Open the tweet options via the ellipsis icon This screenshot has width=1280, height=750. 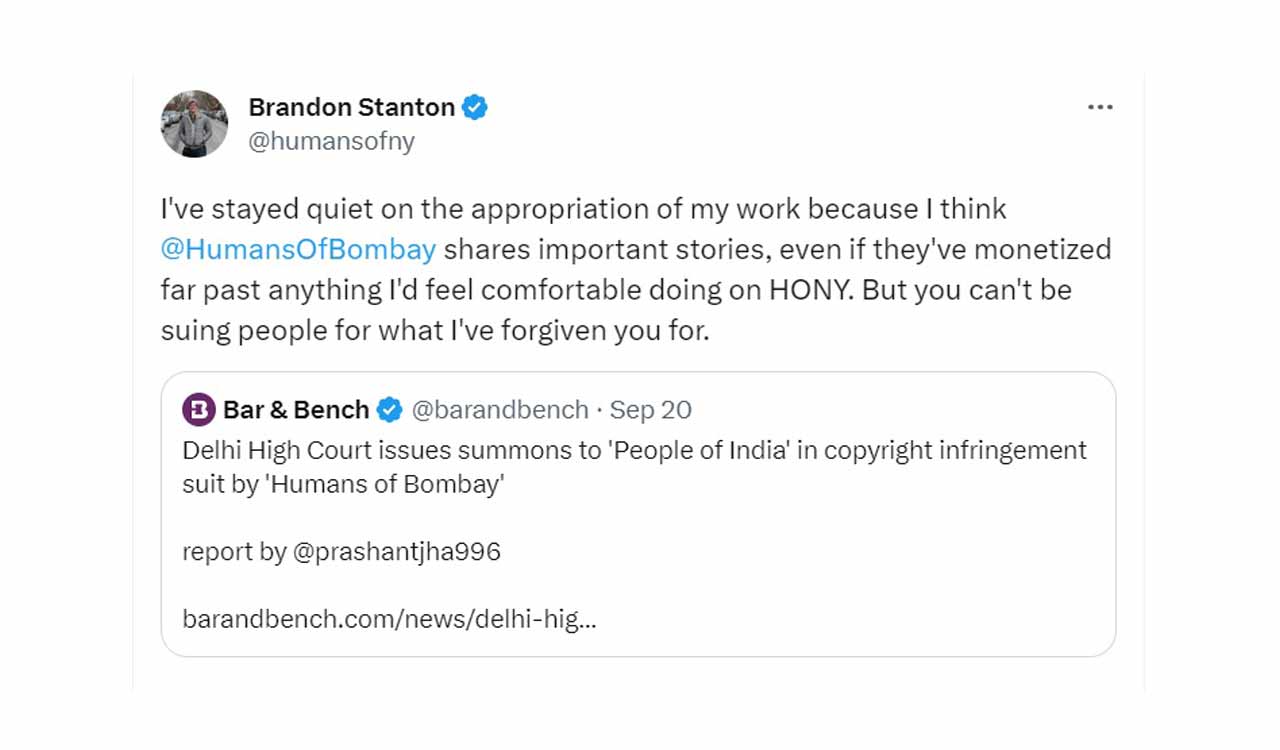1100,107
